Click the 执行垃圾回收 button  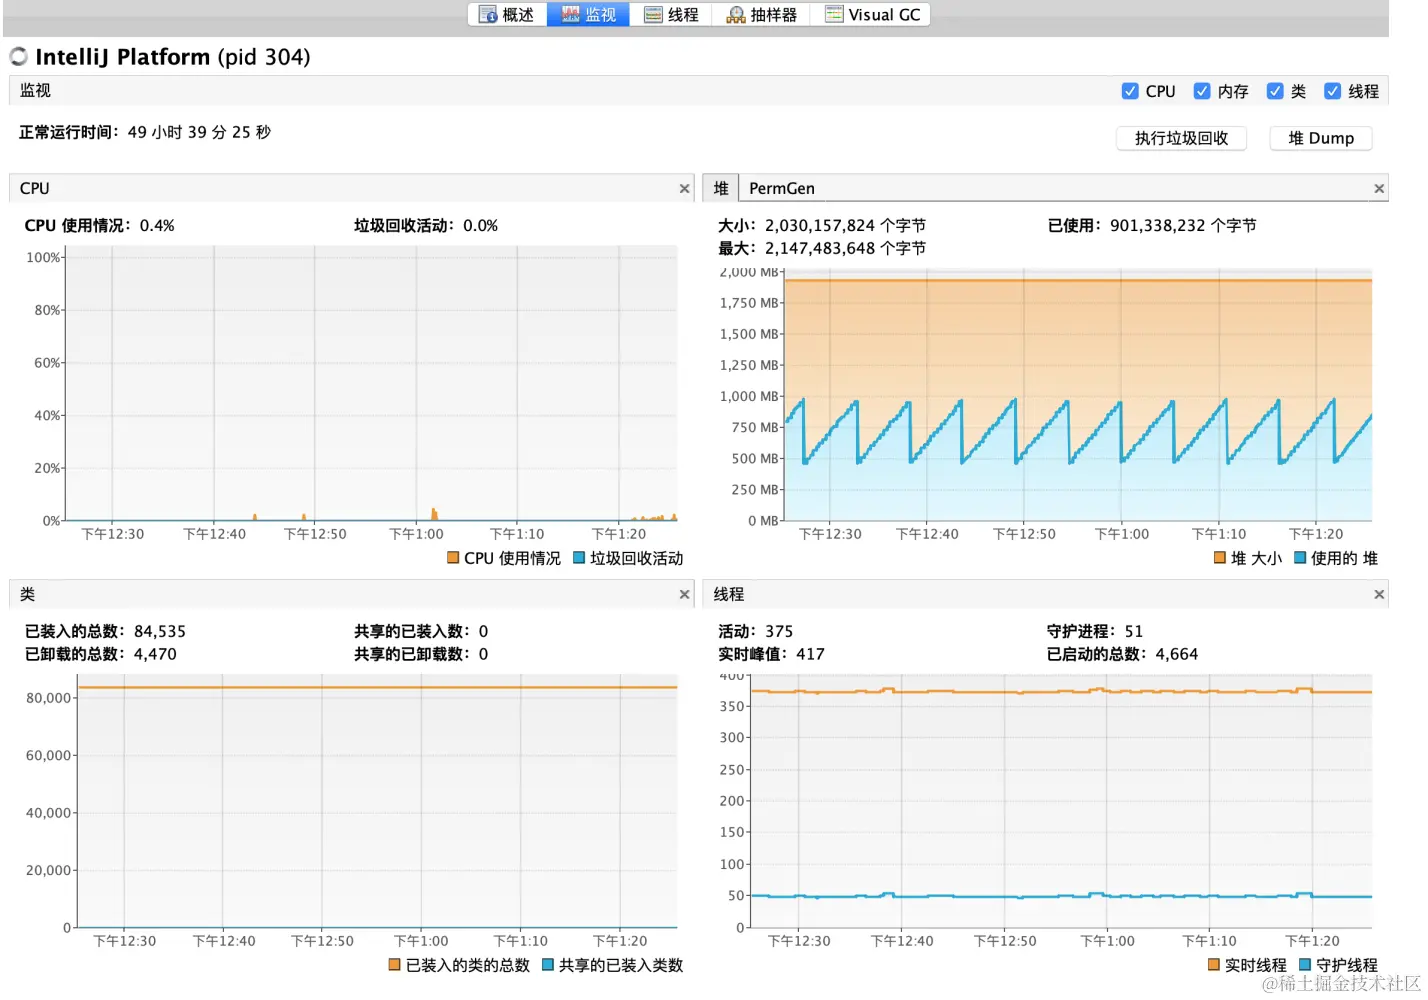[1181, 138]
